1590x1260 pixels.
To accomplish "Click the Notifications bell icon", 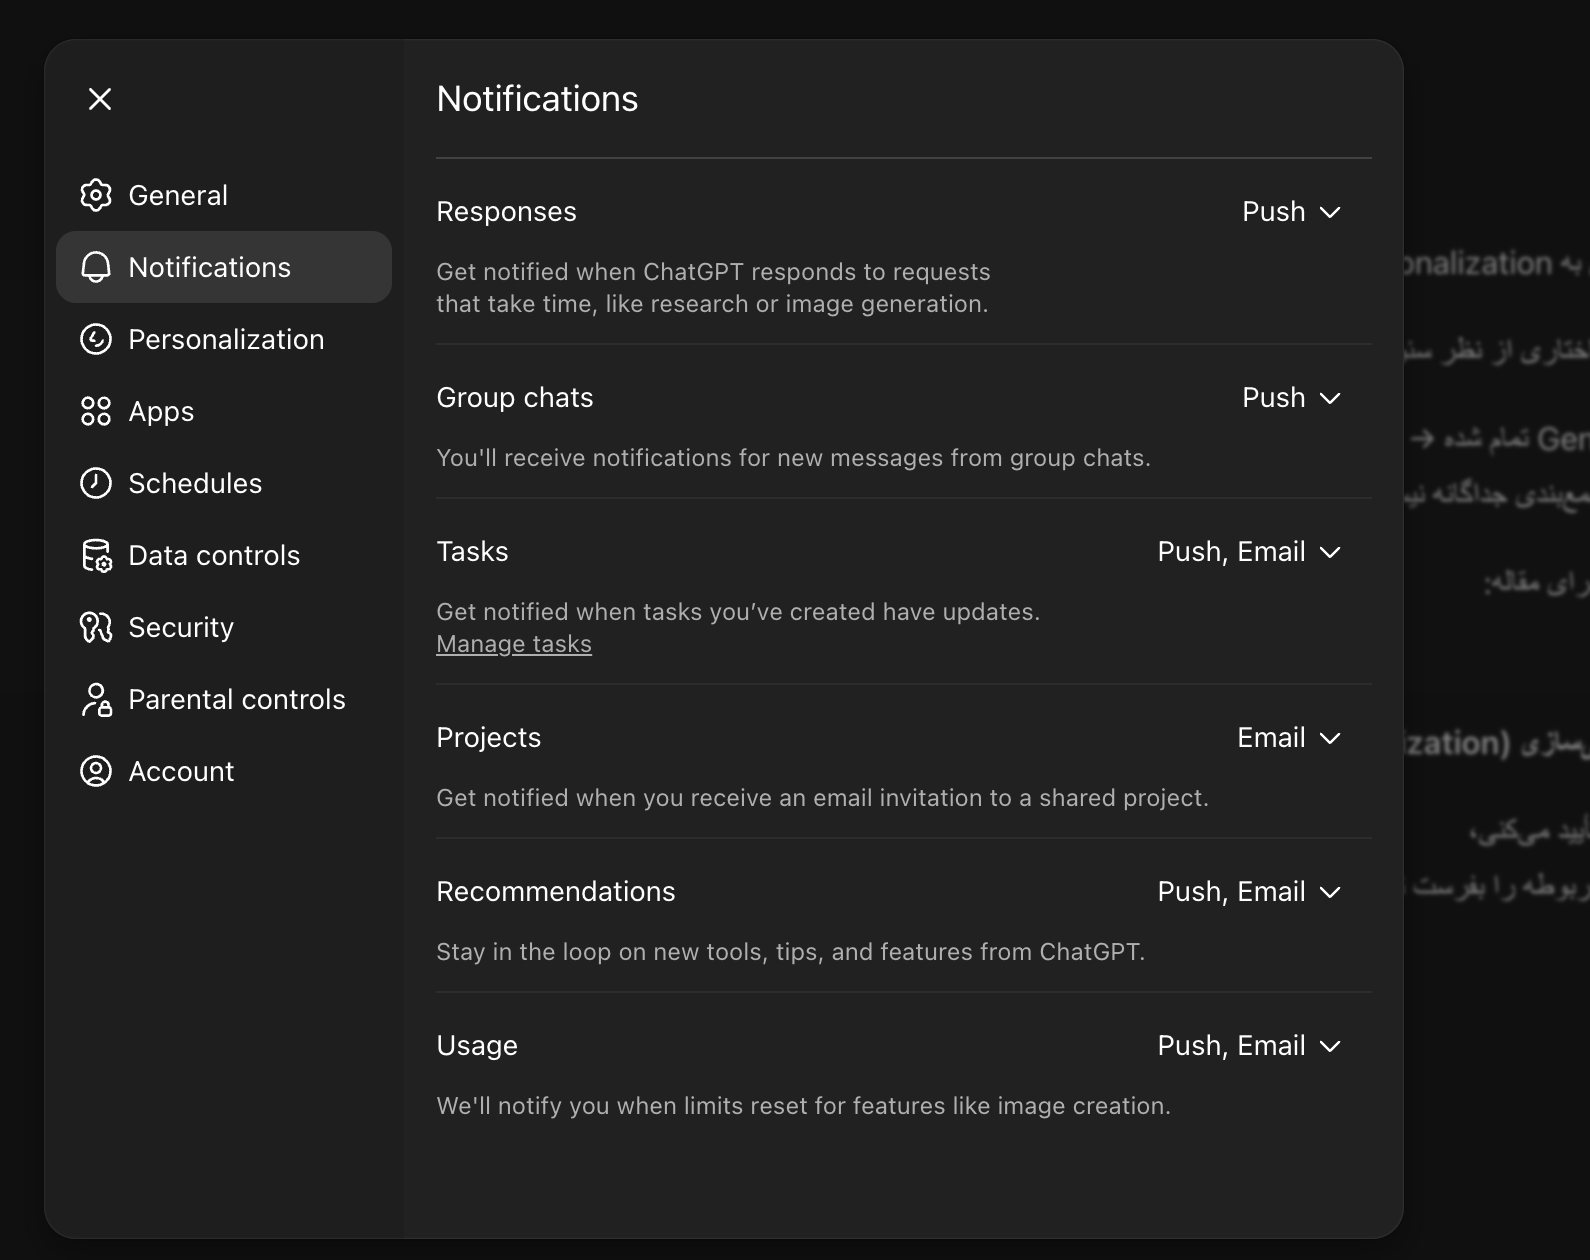I will (x=96, y=267).
